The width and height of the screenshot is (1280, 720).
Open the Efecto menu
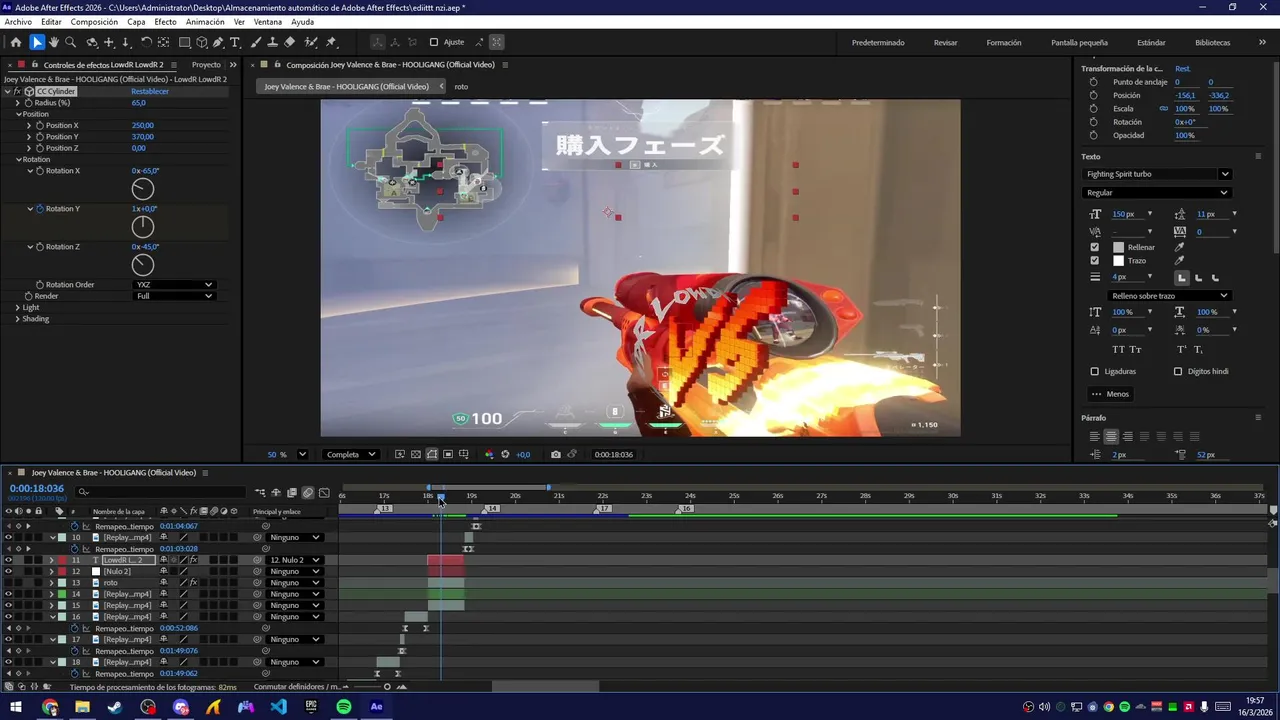tap(165, 22)
